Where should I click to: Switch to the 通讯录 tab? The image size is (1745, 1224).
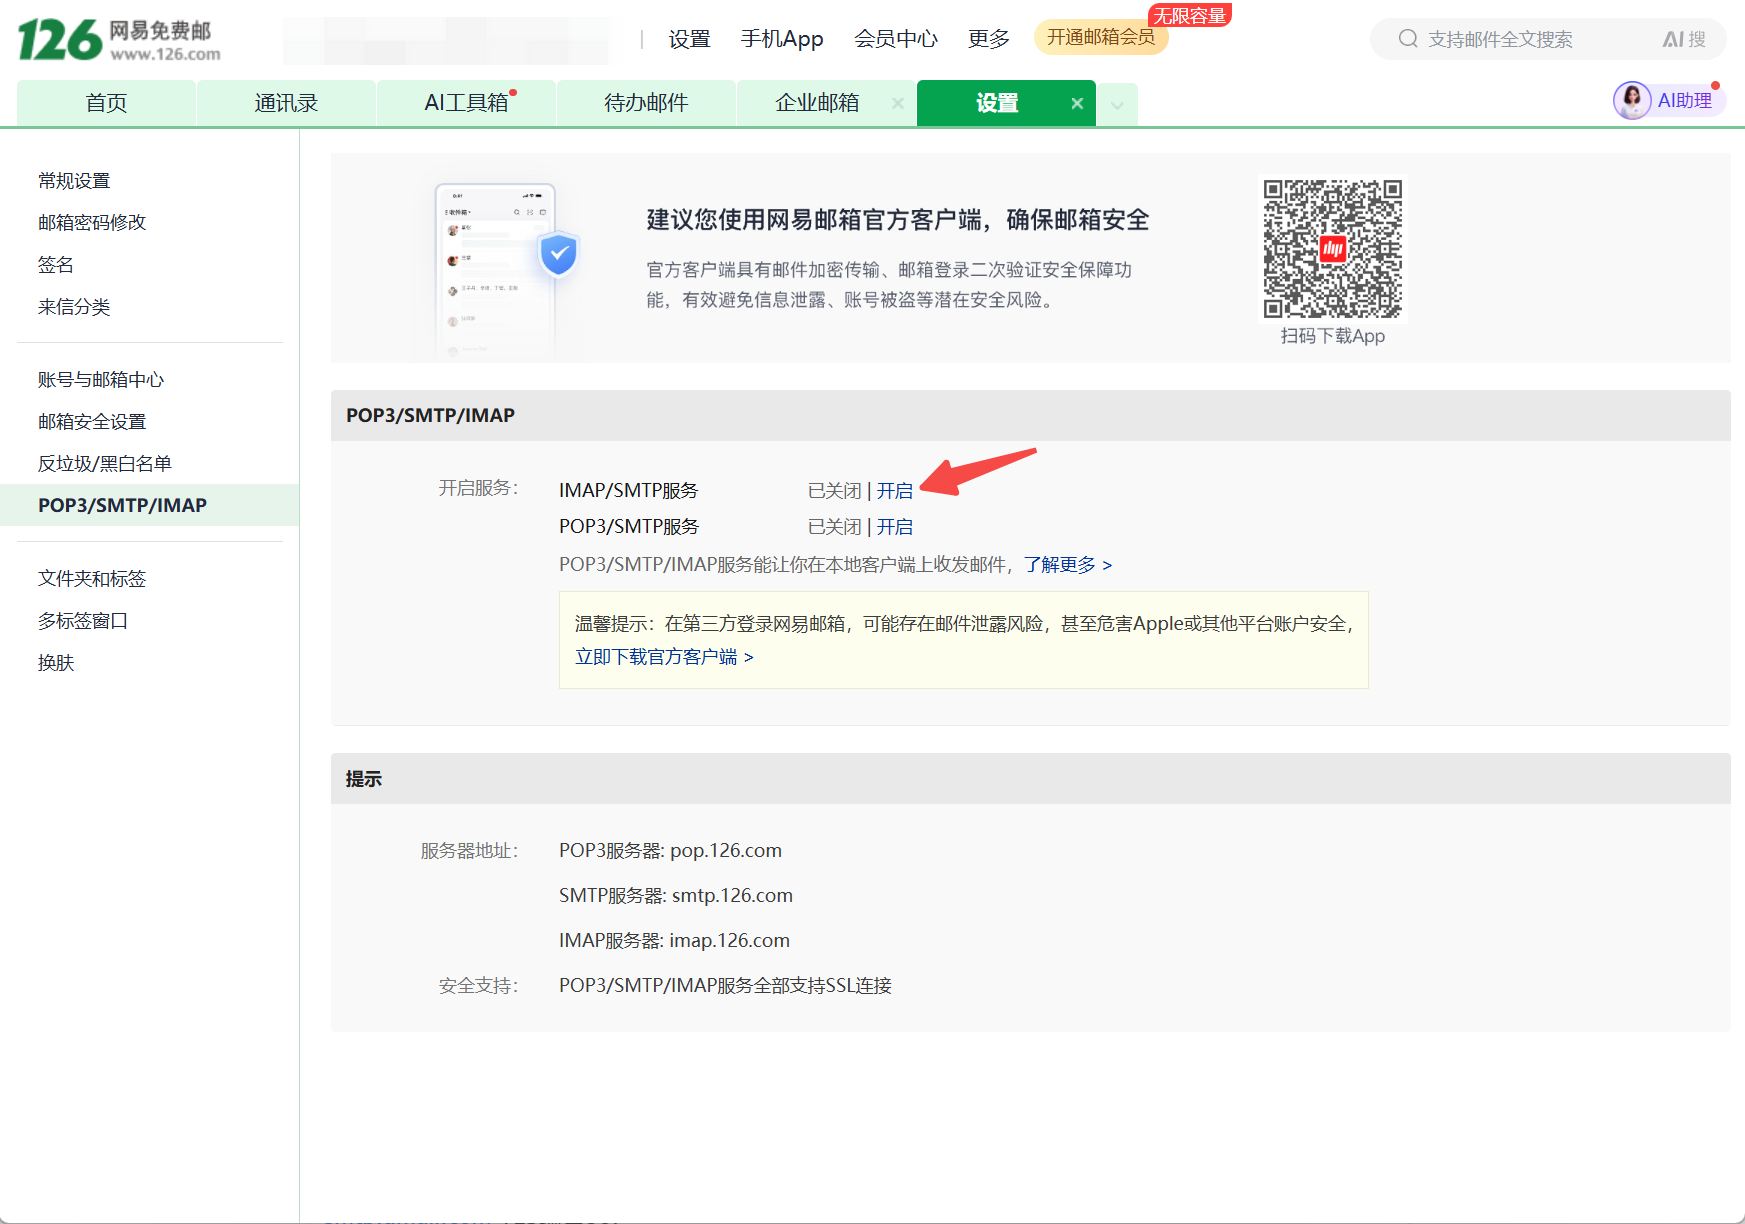tap(286, 103)
